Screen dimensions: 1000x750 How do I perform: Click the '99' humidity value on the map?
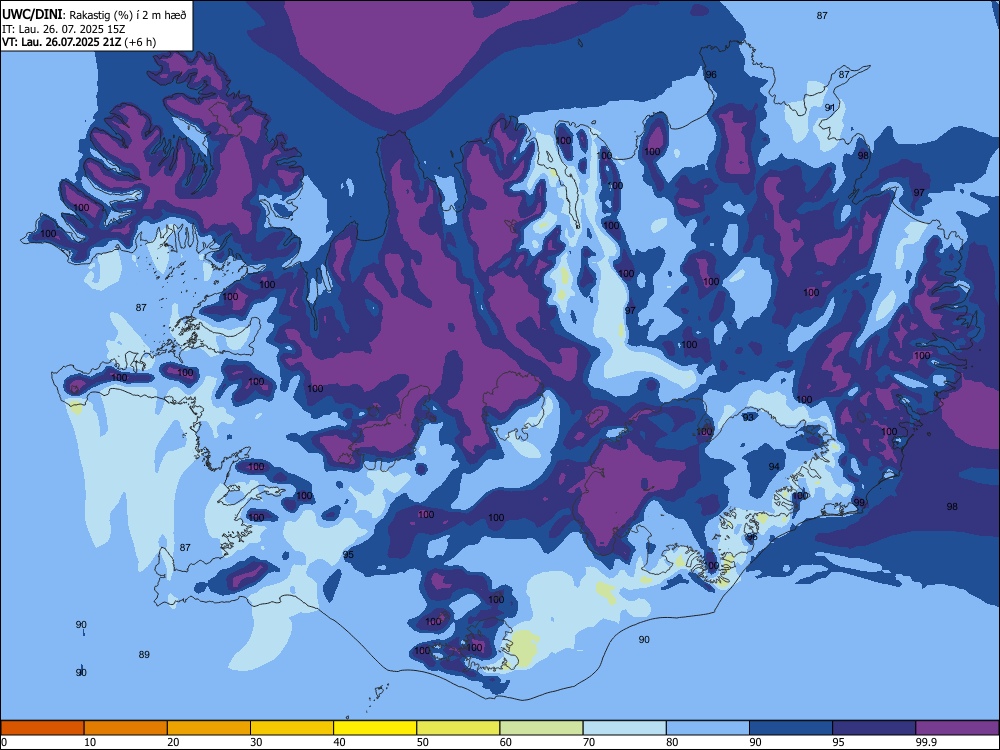[859, 503]
